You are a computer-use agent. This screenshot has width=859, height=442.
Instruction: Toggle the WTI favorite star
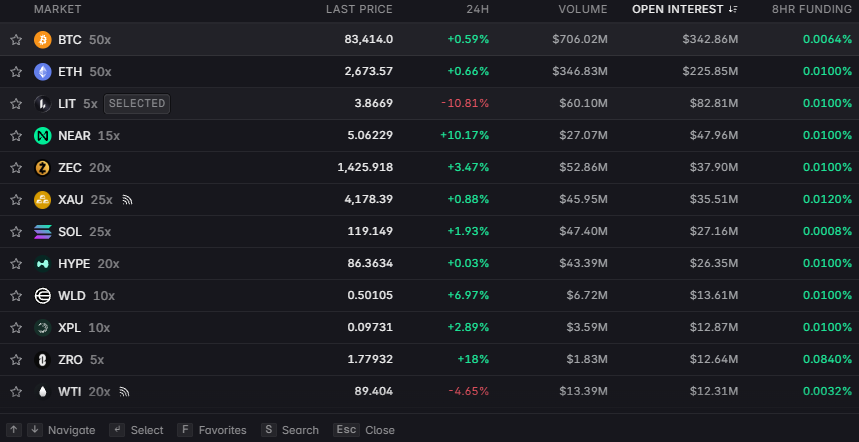click(16, 392)
